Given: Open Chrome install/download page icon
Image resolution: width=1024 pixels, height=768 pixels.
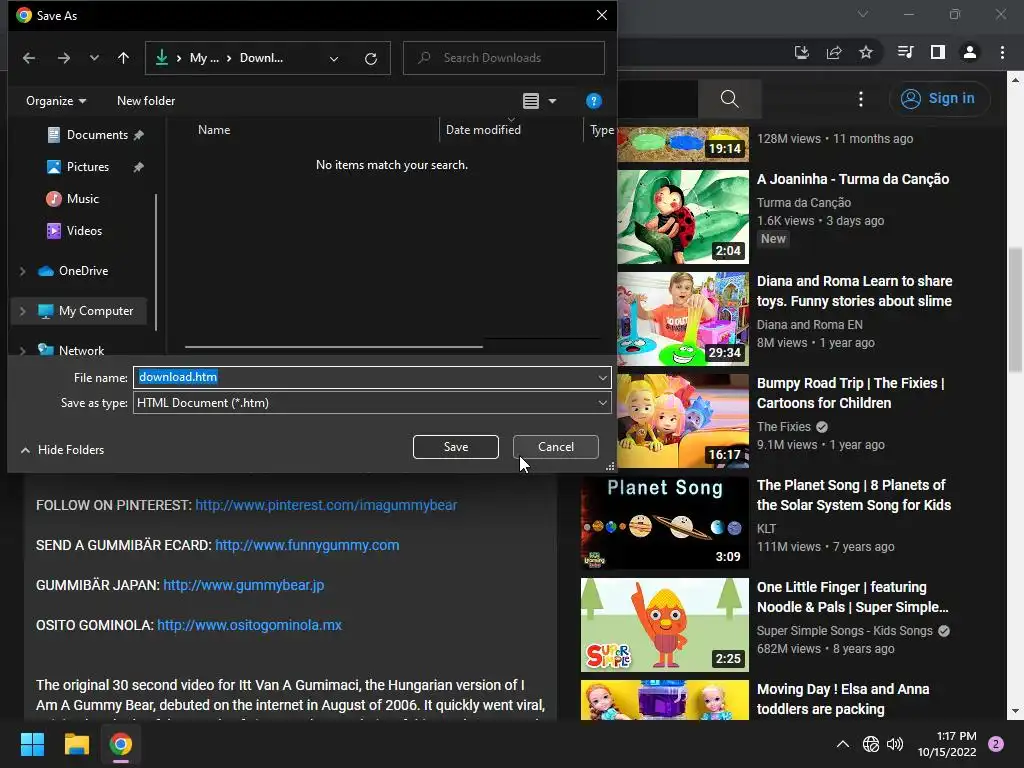Looking at the screenshot, I should click(802, 52).
